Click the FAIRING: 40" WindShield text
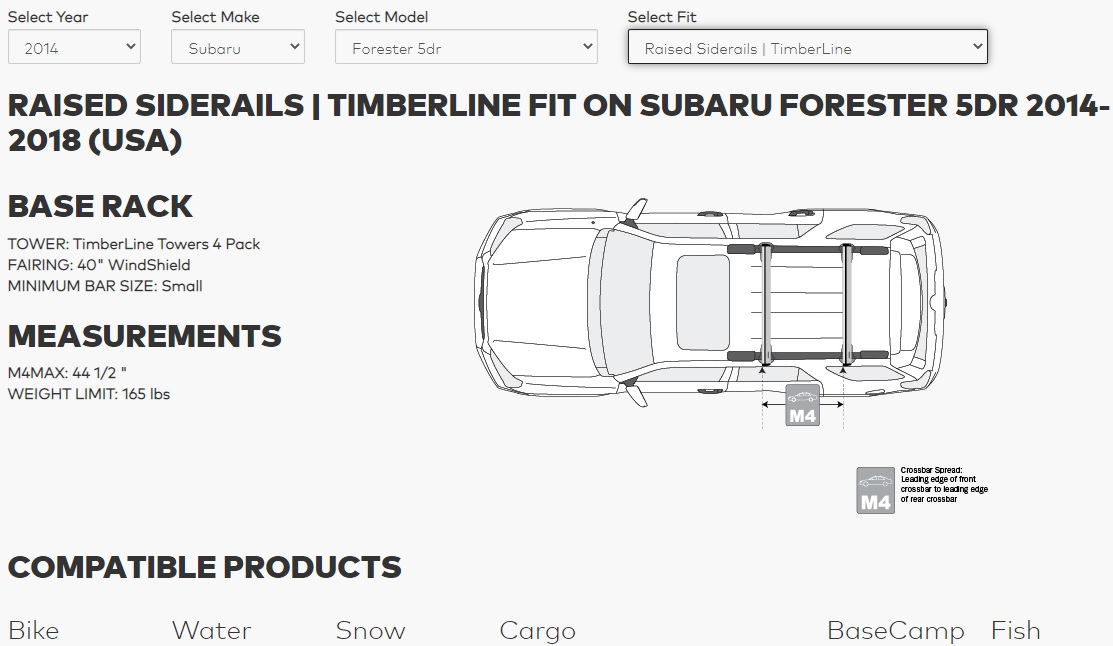The width and height of the screenshot is (1113, 646). point(99,265)
